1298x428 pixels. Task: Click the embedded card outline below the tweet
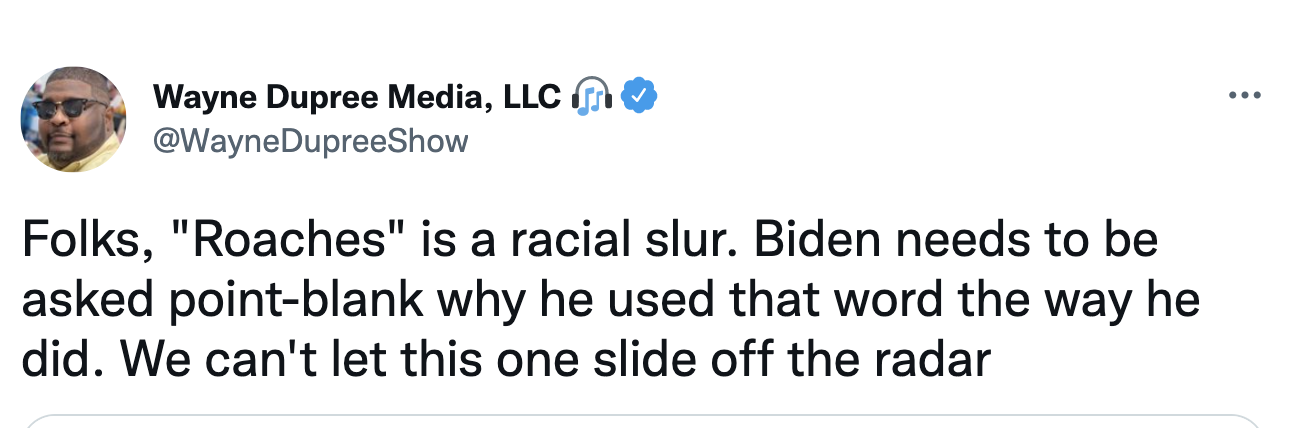click(x=640, y=421)
